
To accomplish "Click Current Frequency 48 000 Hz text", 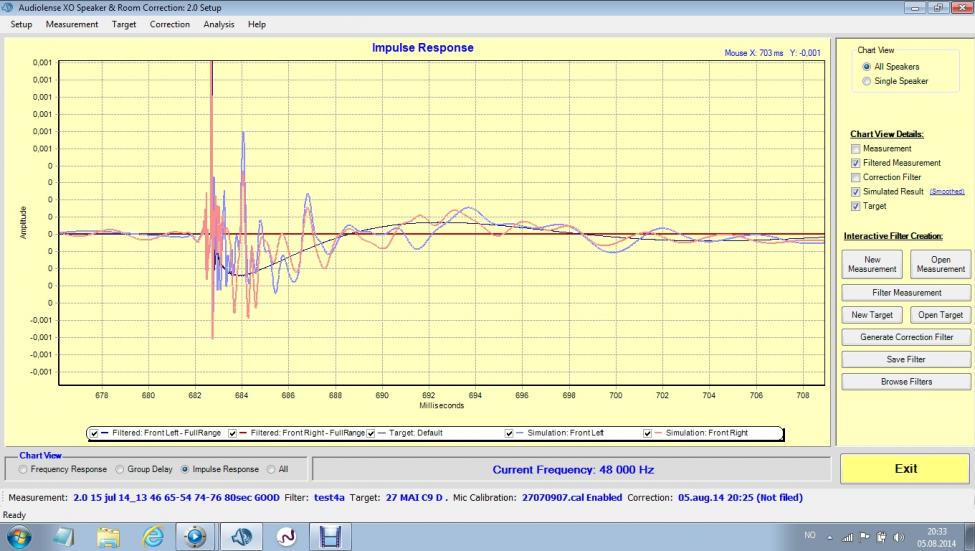I will pos(573,470).
